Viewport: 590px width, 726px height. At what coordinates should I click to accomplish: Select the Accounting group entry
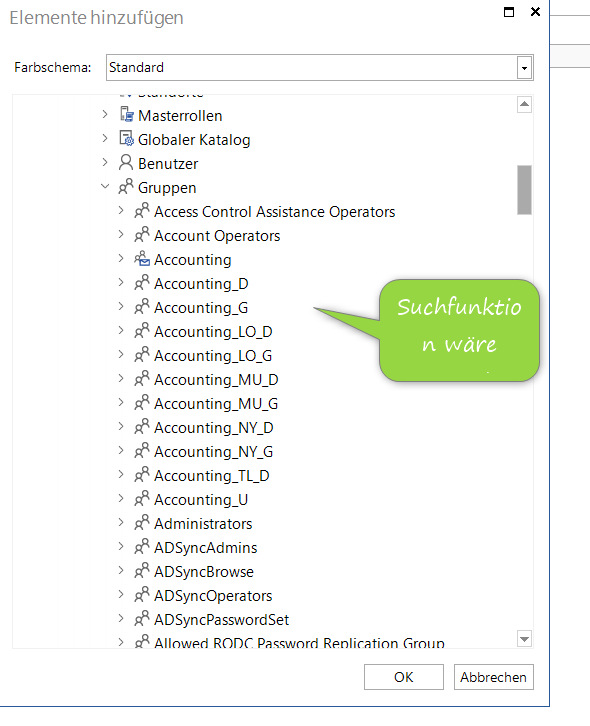pos(193,260)
